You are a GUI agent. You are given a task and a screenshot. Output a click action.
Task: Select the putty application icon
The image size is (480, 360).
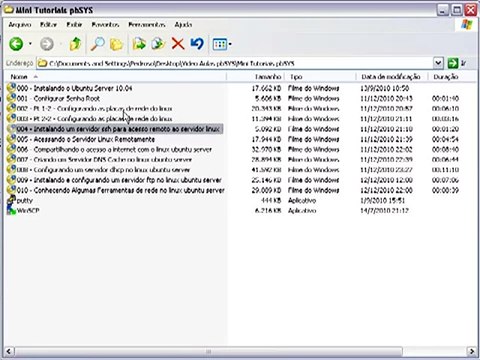pos(11,200)
